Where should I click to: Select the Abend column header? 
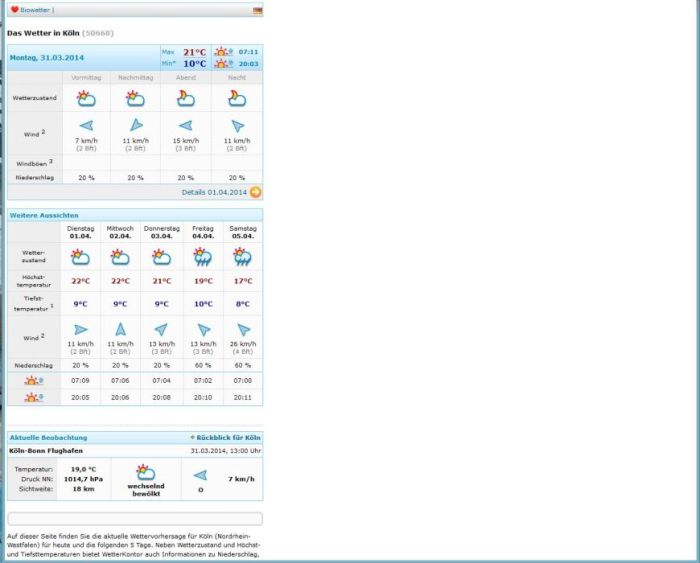pos(186,78)
